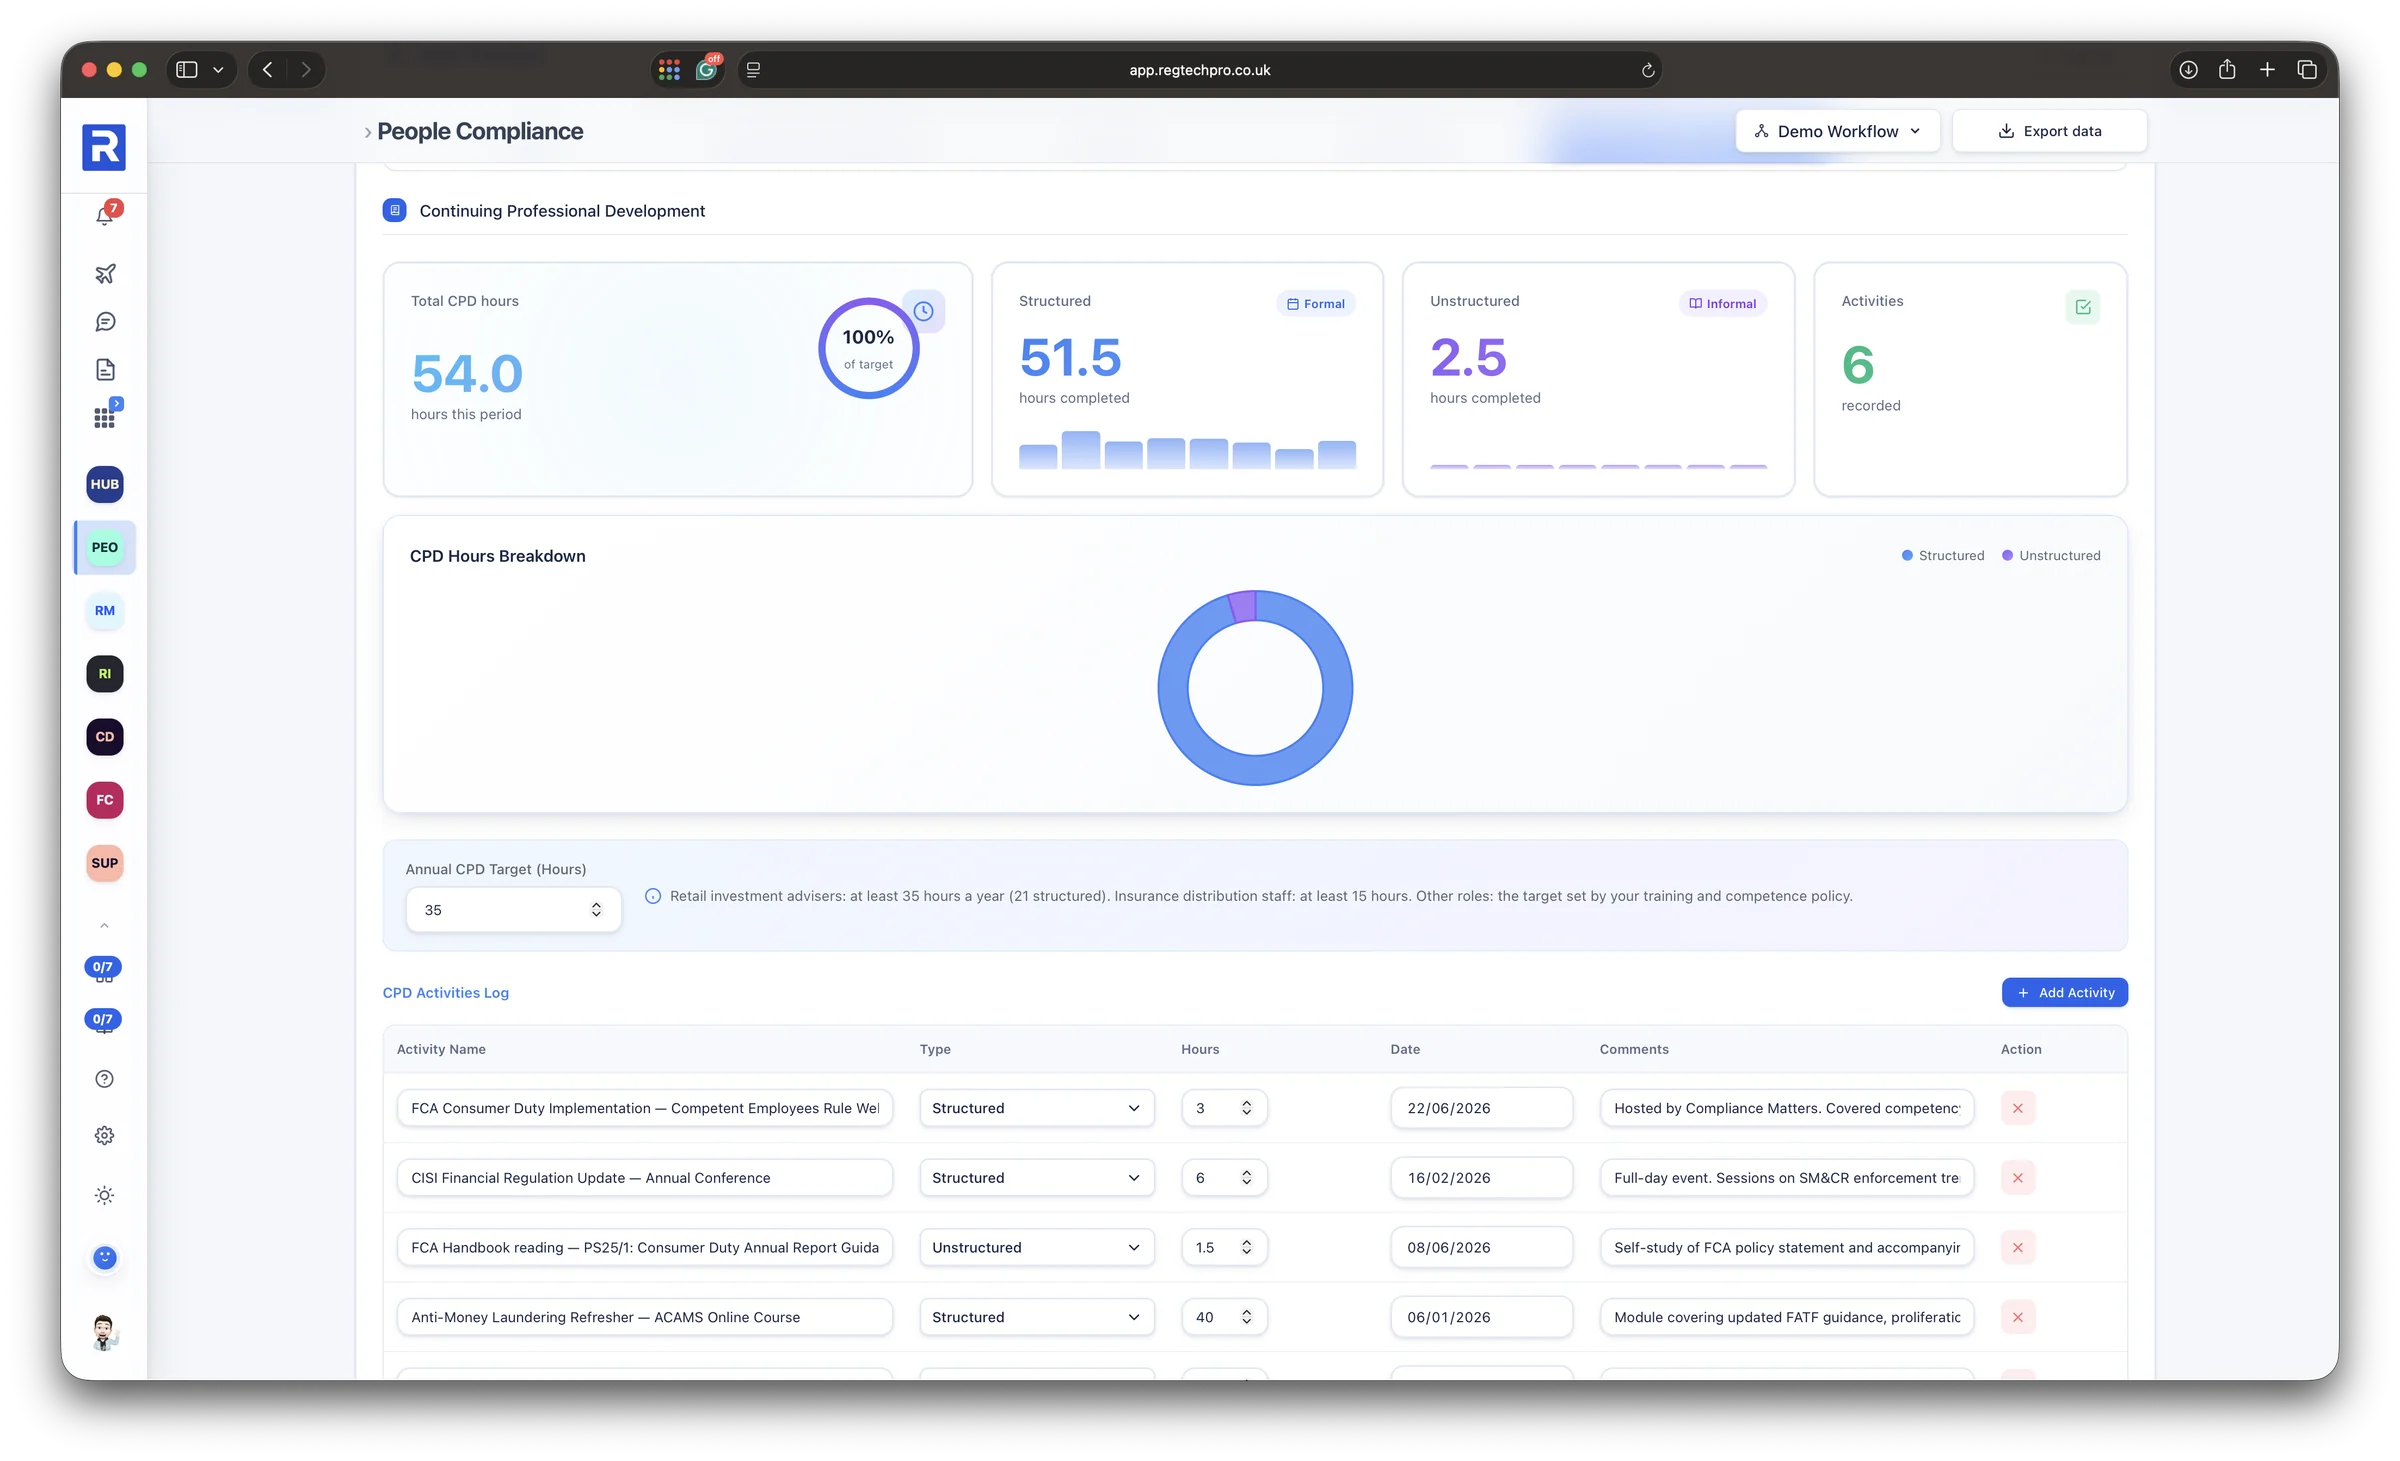Open the FC module
The image size is (2400, 1461).
105,800
